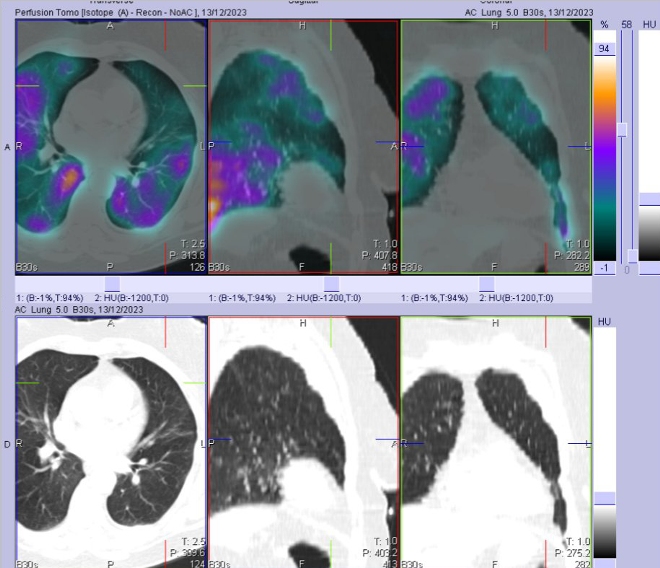Image resolution: width=660 pixels, height=568 pixels.
Task: Open the fused transverse perfusion view
Action: pos(111,147)
